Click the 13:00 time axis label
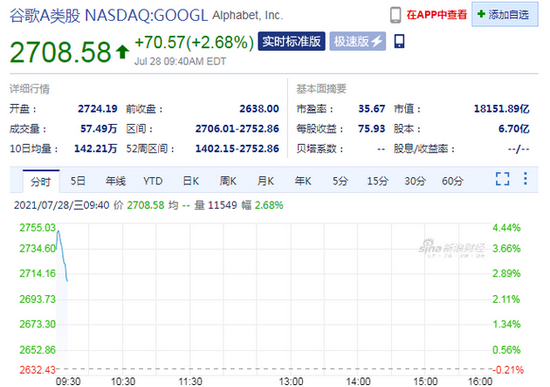The height and width of the screenshot is (387, 550). [291, 381]
